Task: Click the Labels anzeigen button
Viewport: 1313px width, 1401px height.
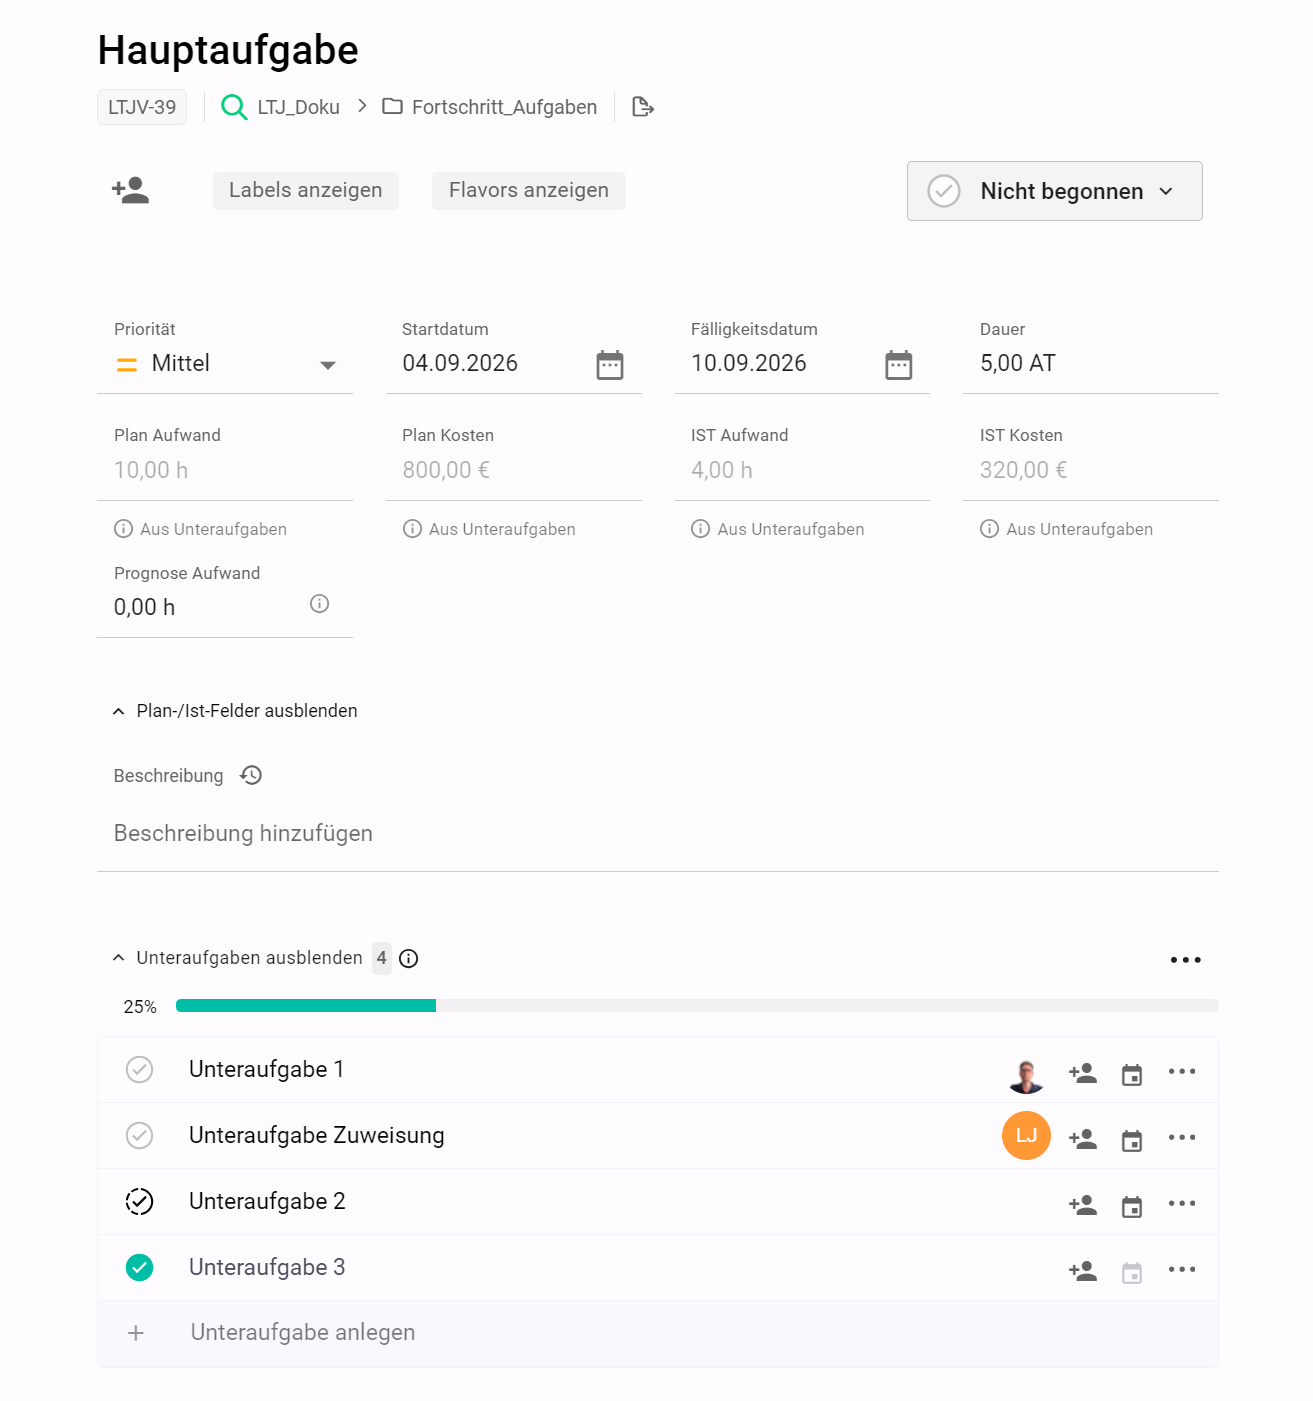Action: click(306, 190)
